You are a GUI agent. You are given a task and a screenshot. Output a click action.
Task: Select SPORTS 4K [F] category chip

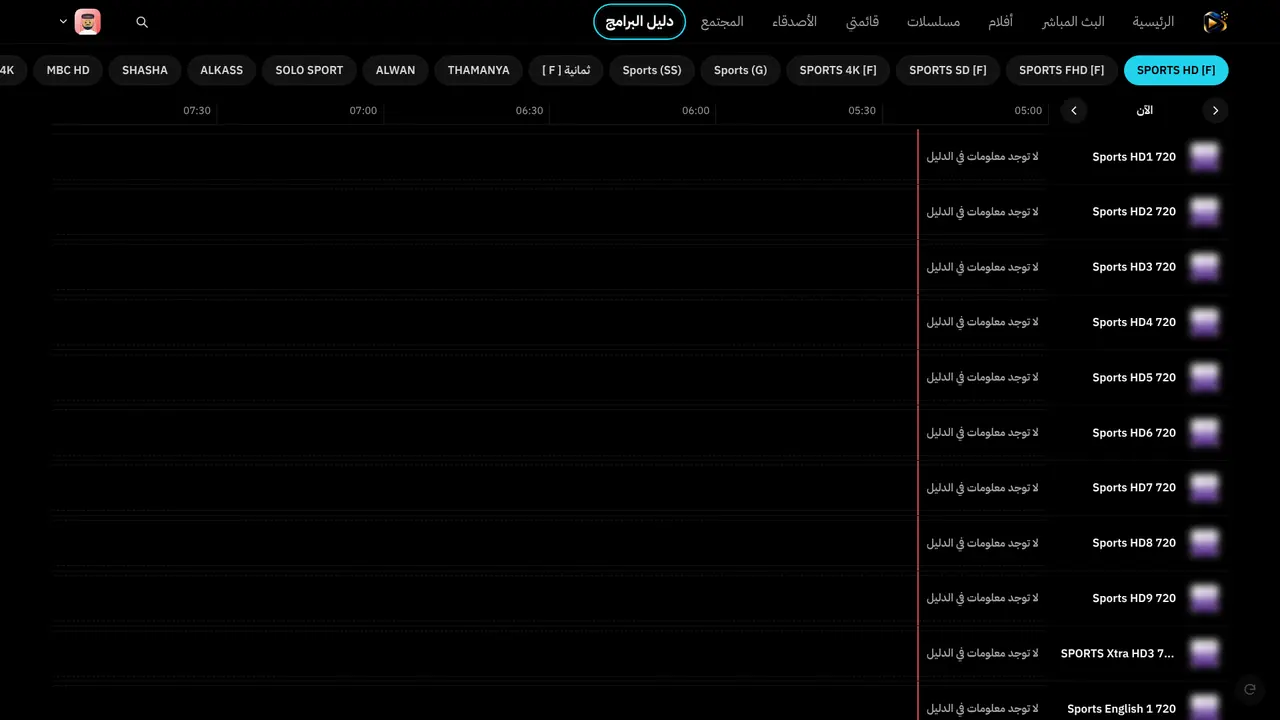[x=838, y=70]
